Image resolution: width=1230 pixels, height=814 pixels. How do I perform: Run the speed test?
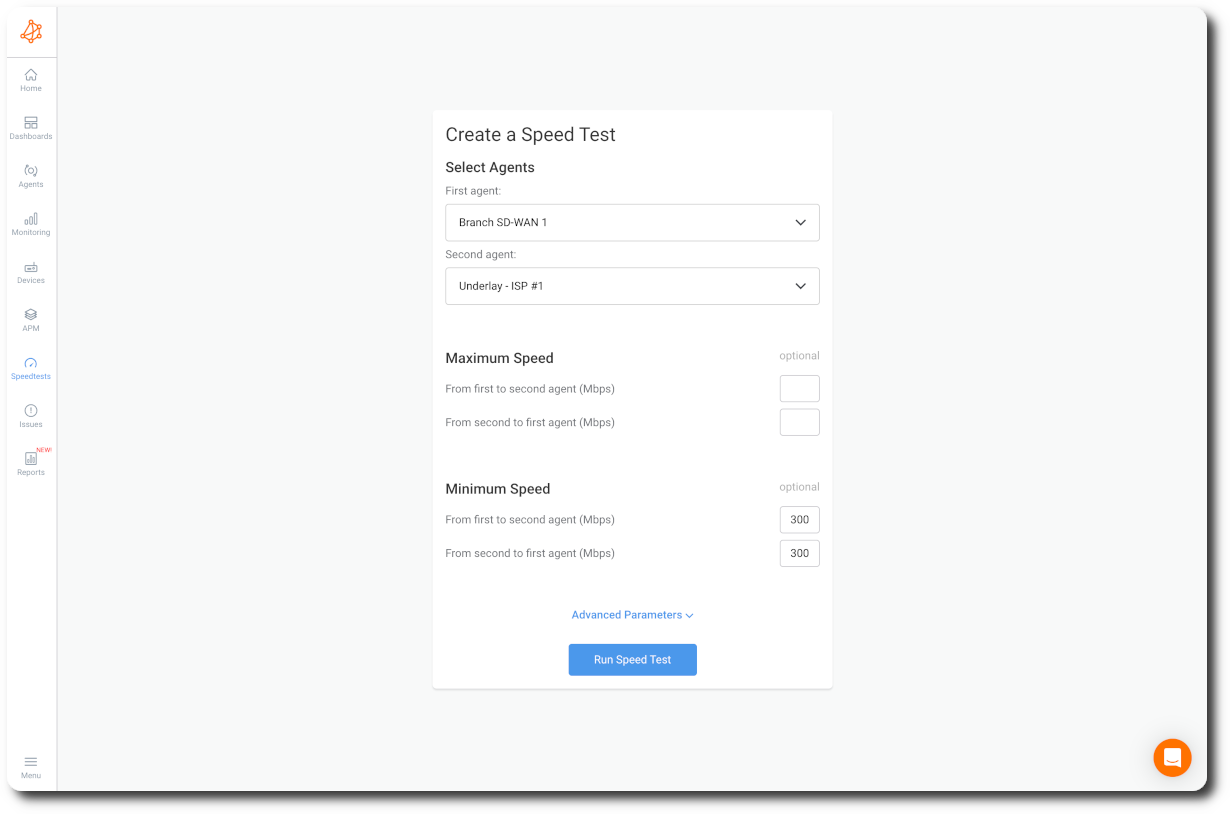click(x=632, y=659)
